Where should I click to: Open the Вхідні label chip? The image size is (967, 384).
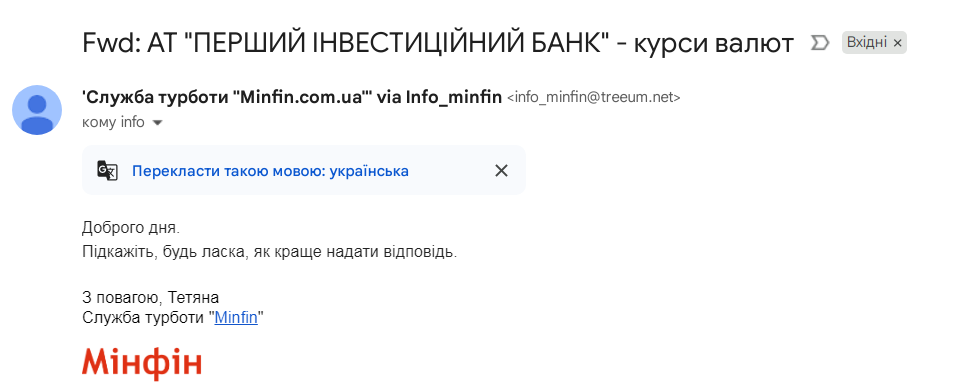pyautogui.click(x=866, y=43)
